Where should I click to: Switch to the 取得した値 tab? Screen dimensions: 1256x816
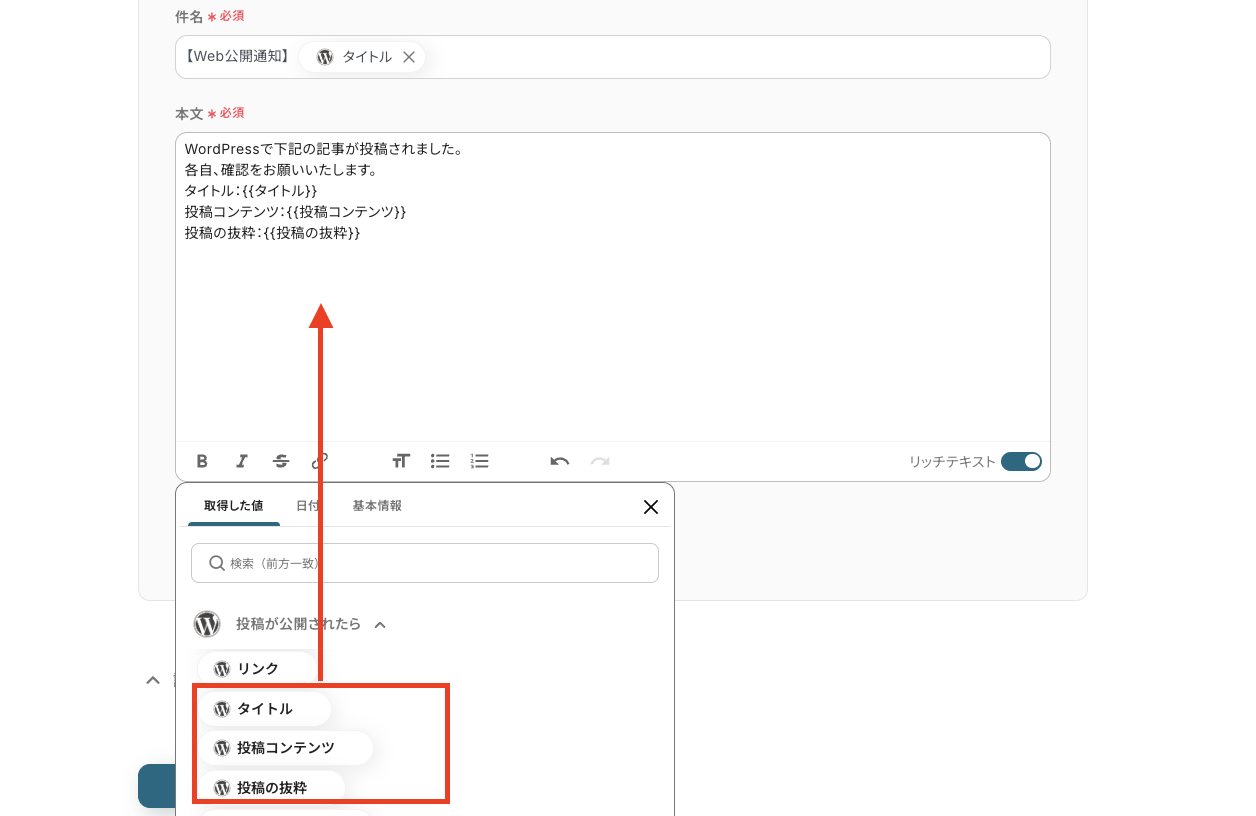[x=234, y=506]
